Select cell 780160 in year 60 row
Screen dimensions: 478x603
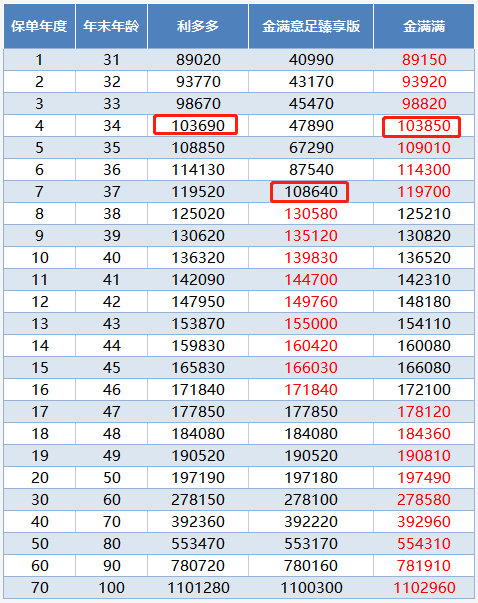pyautogui.click(x=311, y=566)
